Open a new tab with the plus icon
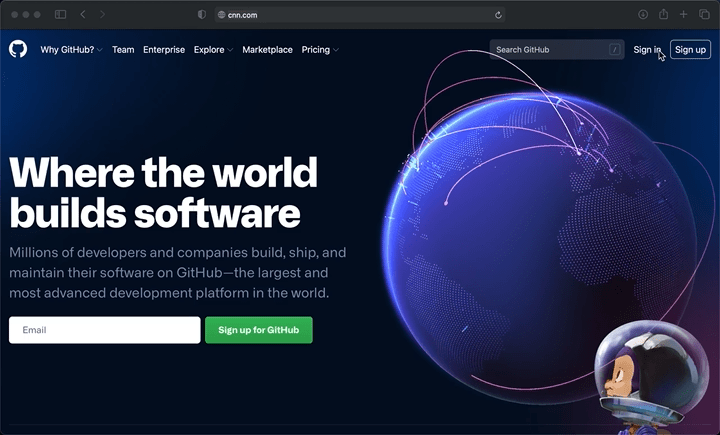Viewport: 720px width, 435px height. (x=684, y=15)
